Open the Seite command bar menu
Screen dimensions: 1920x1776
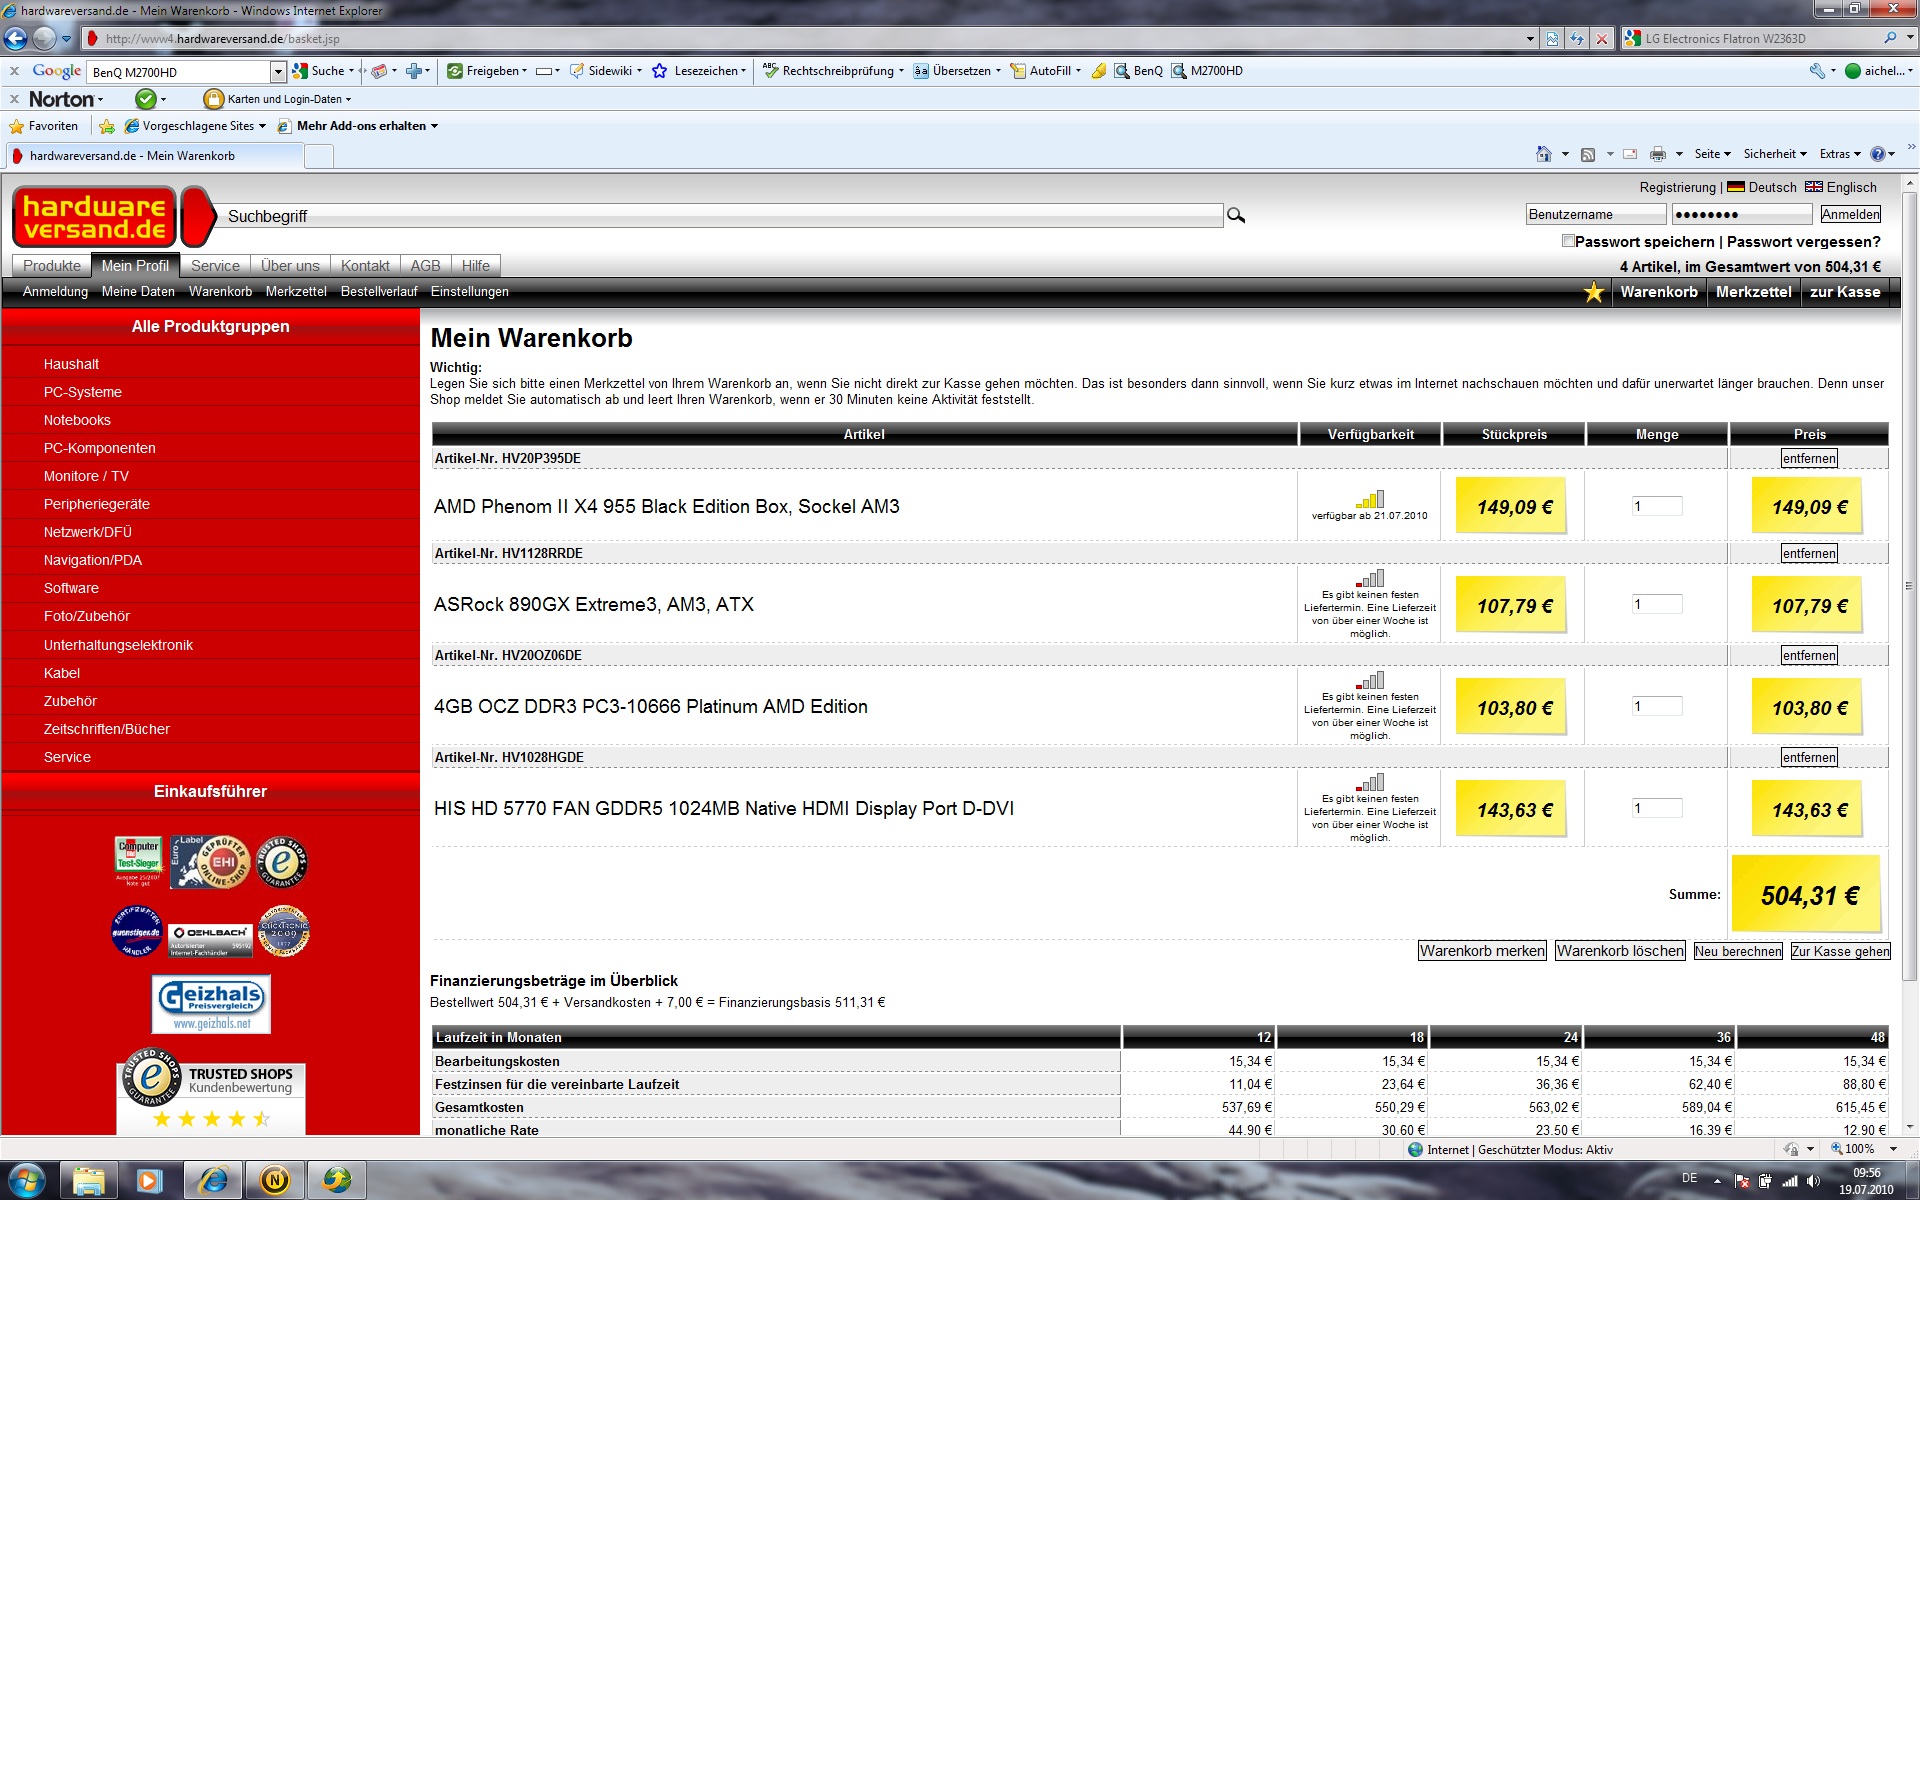1712,154
